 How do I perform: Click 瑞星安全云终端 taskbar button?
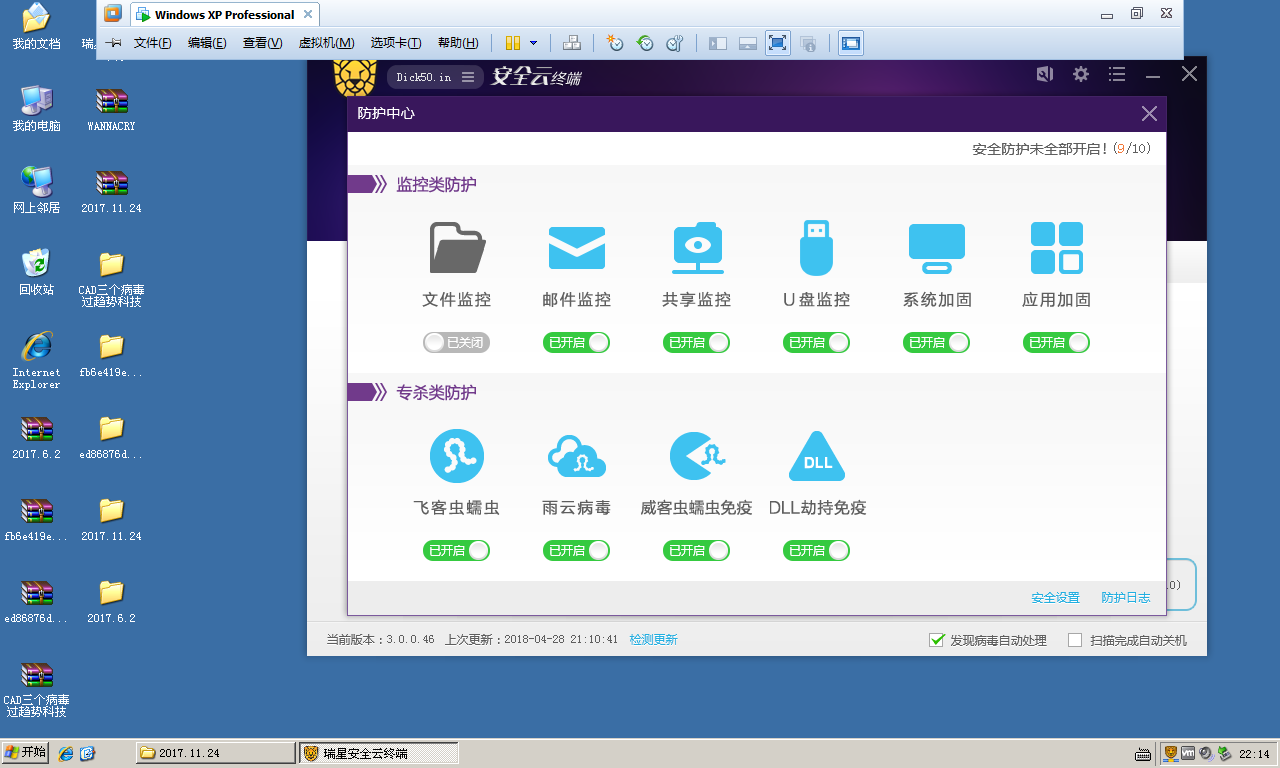(x=379, y=753)
